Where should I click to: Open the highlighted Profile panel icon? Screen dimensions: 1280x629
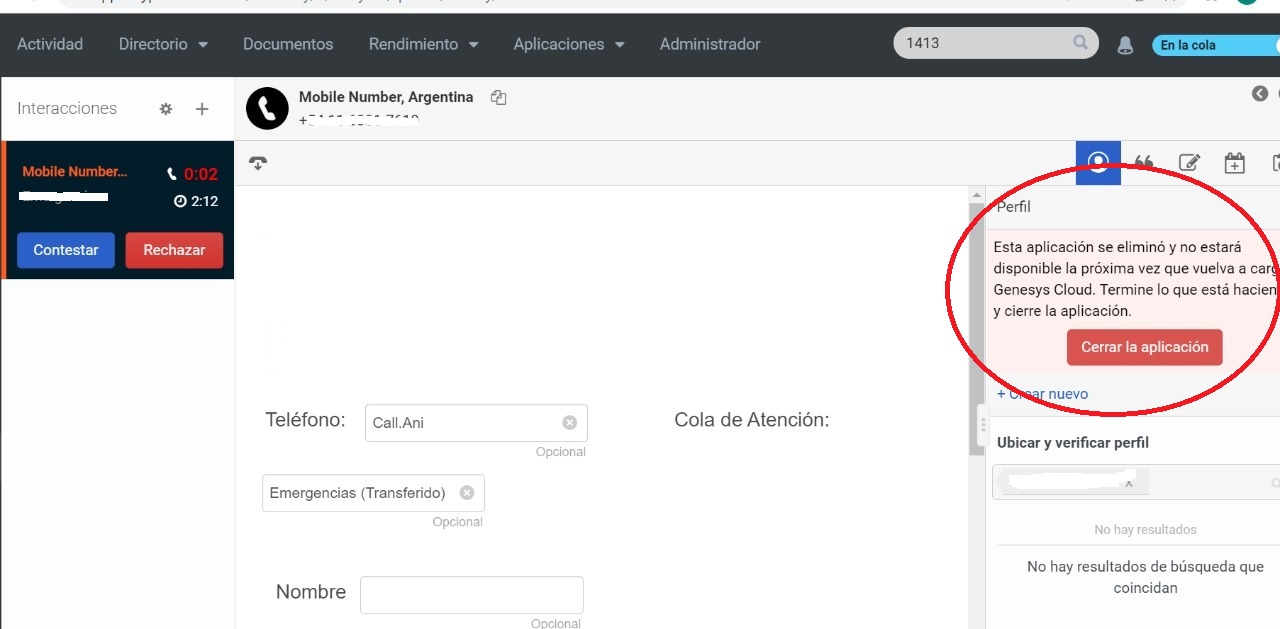1098,161
